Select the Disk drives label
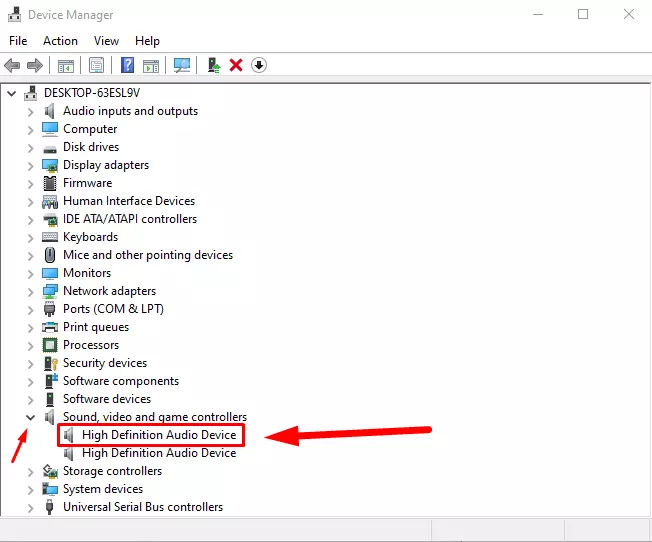Viewport: 652px width, 542px height. pyautogui.click(x=91, y=147)
